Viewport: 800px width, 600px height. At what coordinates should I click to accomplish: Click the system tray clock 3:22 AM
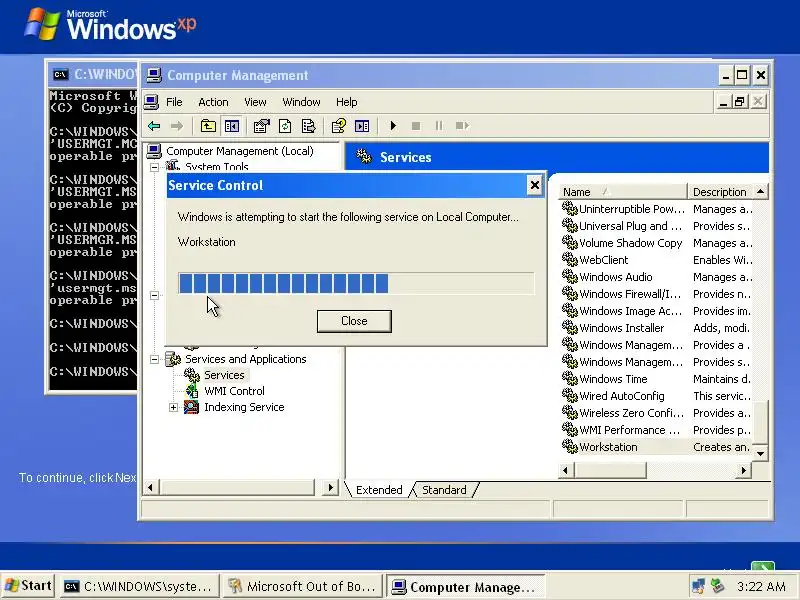tap(761, 586)
